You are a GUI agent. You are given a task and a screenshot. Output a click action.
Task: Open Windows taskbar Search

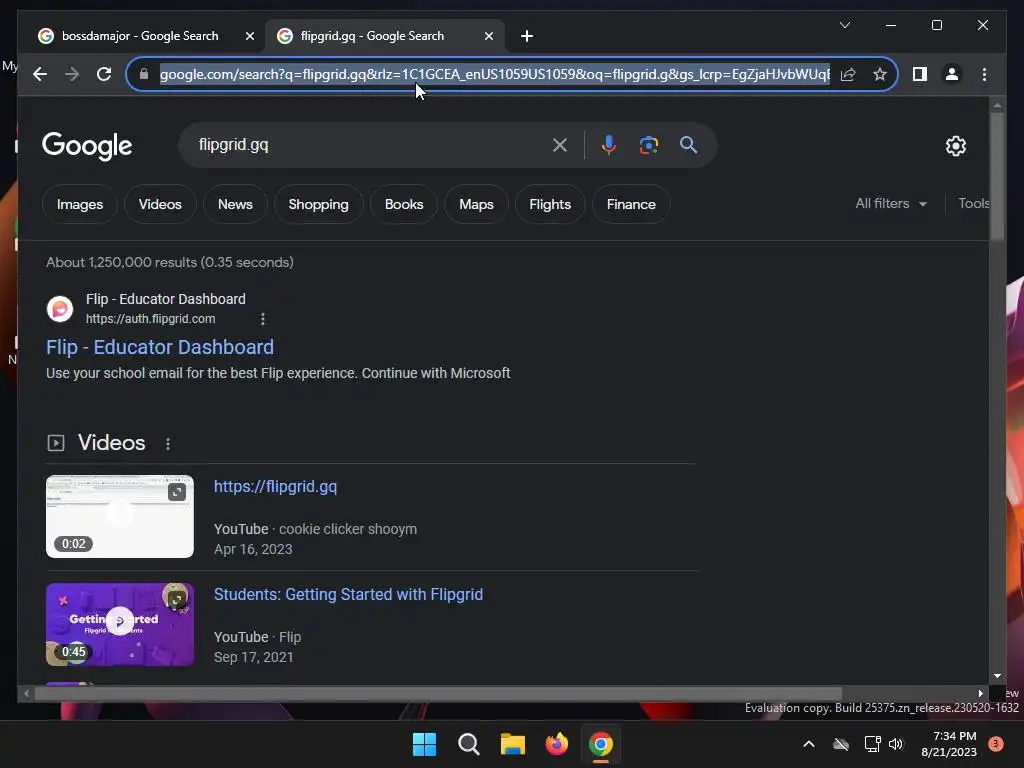[469, 744]
